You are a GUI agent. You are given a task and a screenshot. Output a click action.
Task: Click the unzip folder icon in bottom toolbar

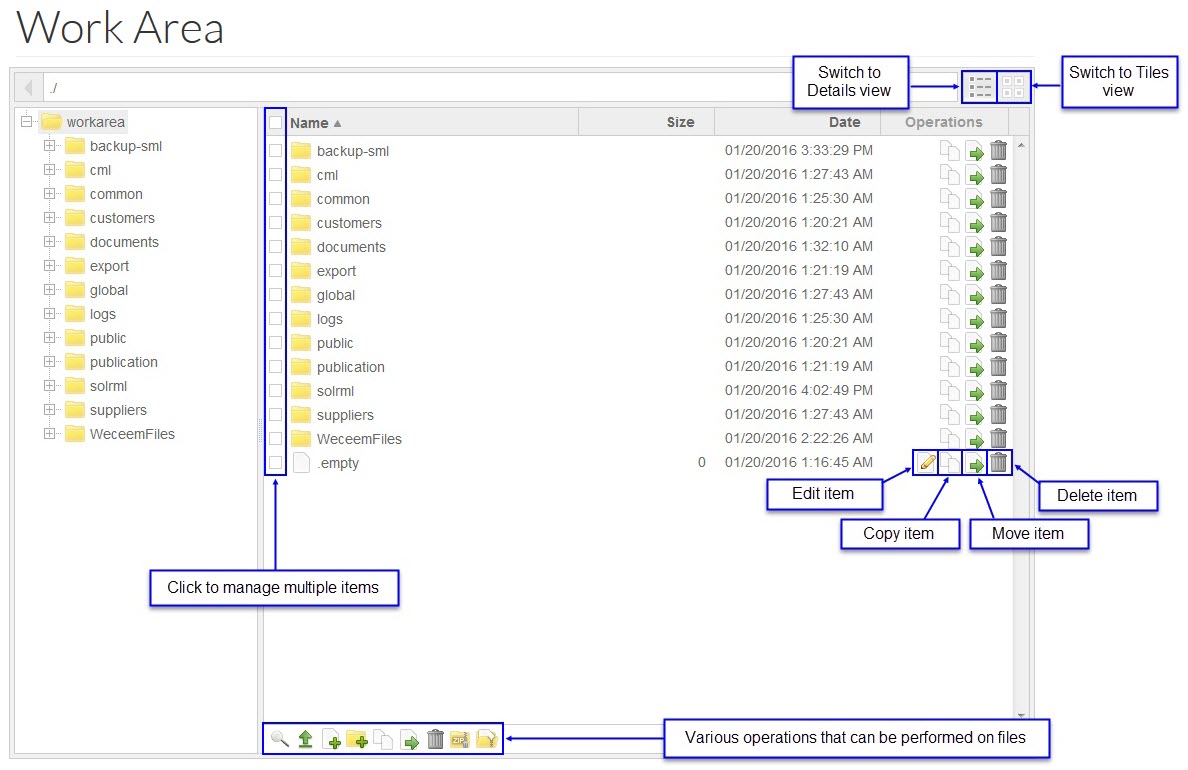(x=486, y=739)
